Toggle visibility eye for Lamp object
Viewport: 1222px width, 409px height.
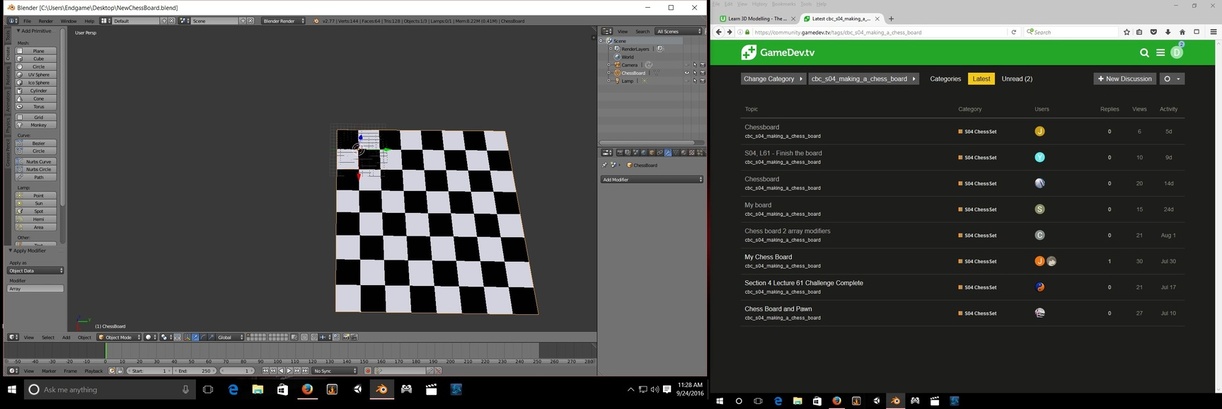pos(686,81)
